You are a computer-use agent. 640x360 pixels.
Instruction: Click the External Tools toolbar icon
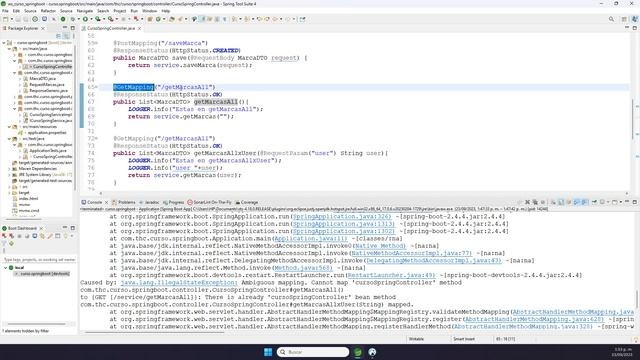pos(110,19)
